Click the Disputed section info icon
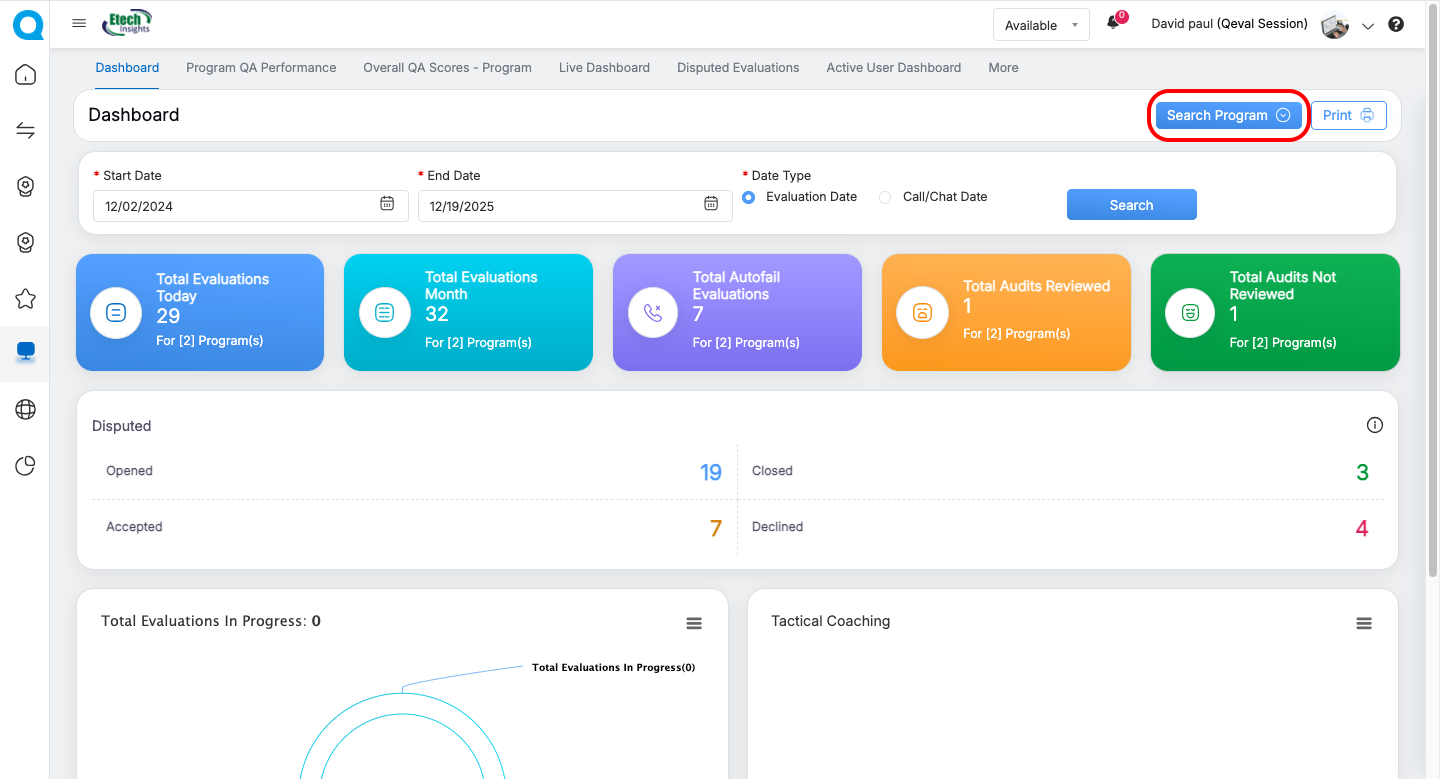The height and width of the screenshot is (779, 1440). click(x=1374, y=425)
